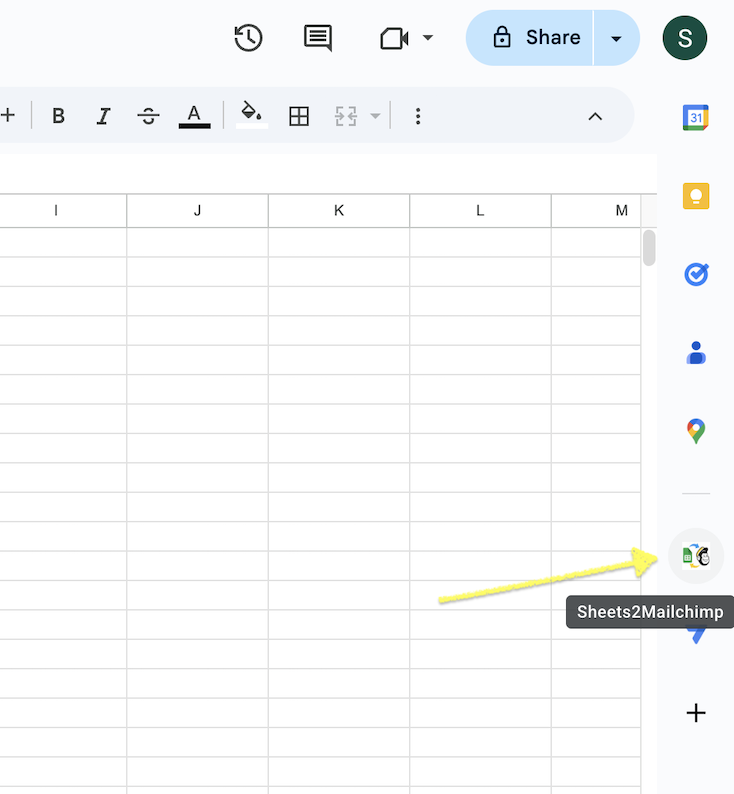Select column K header
This screenshot has height=794, width=734.
tap(339, 211)
